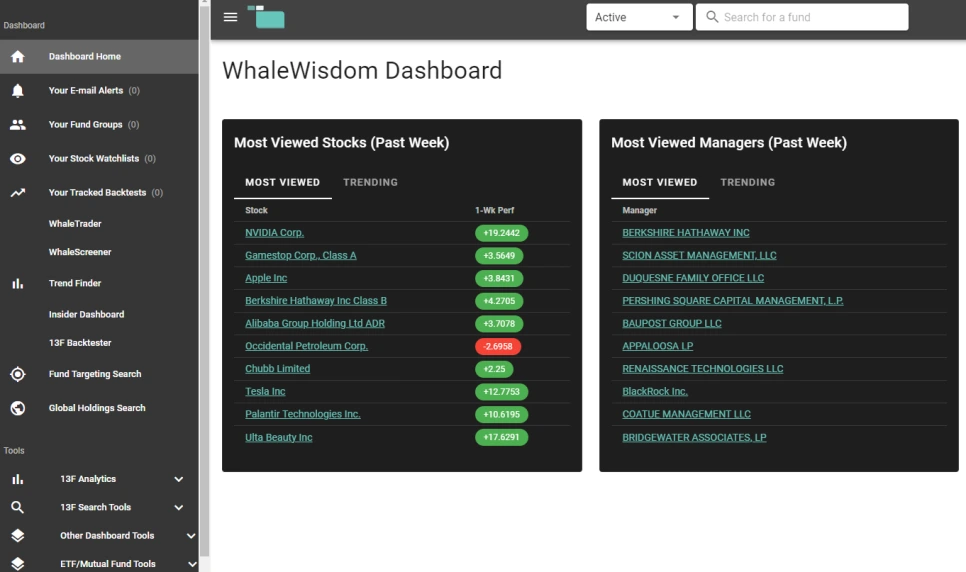Viewport: 966px width, 572px height.
Task: Click the layers icon beside Other Dashboard Tools
Action: coord(18,536)
